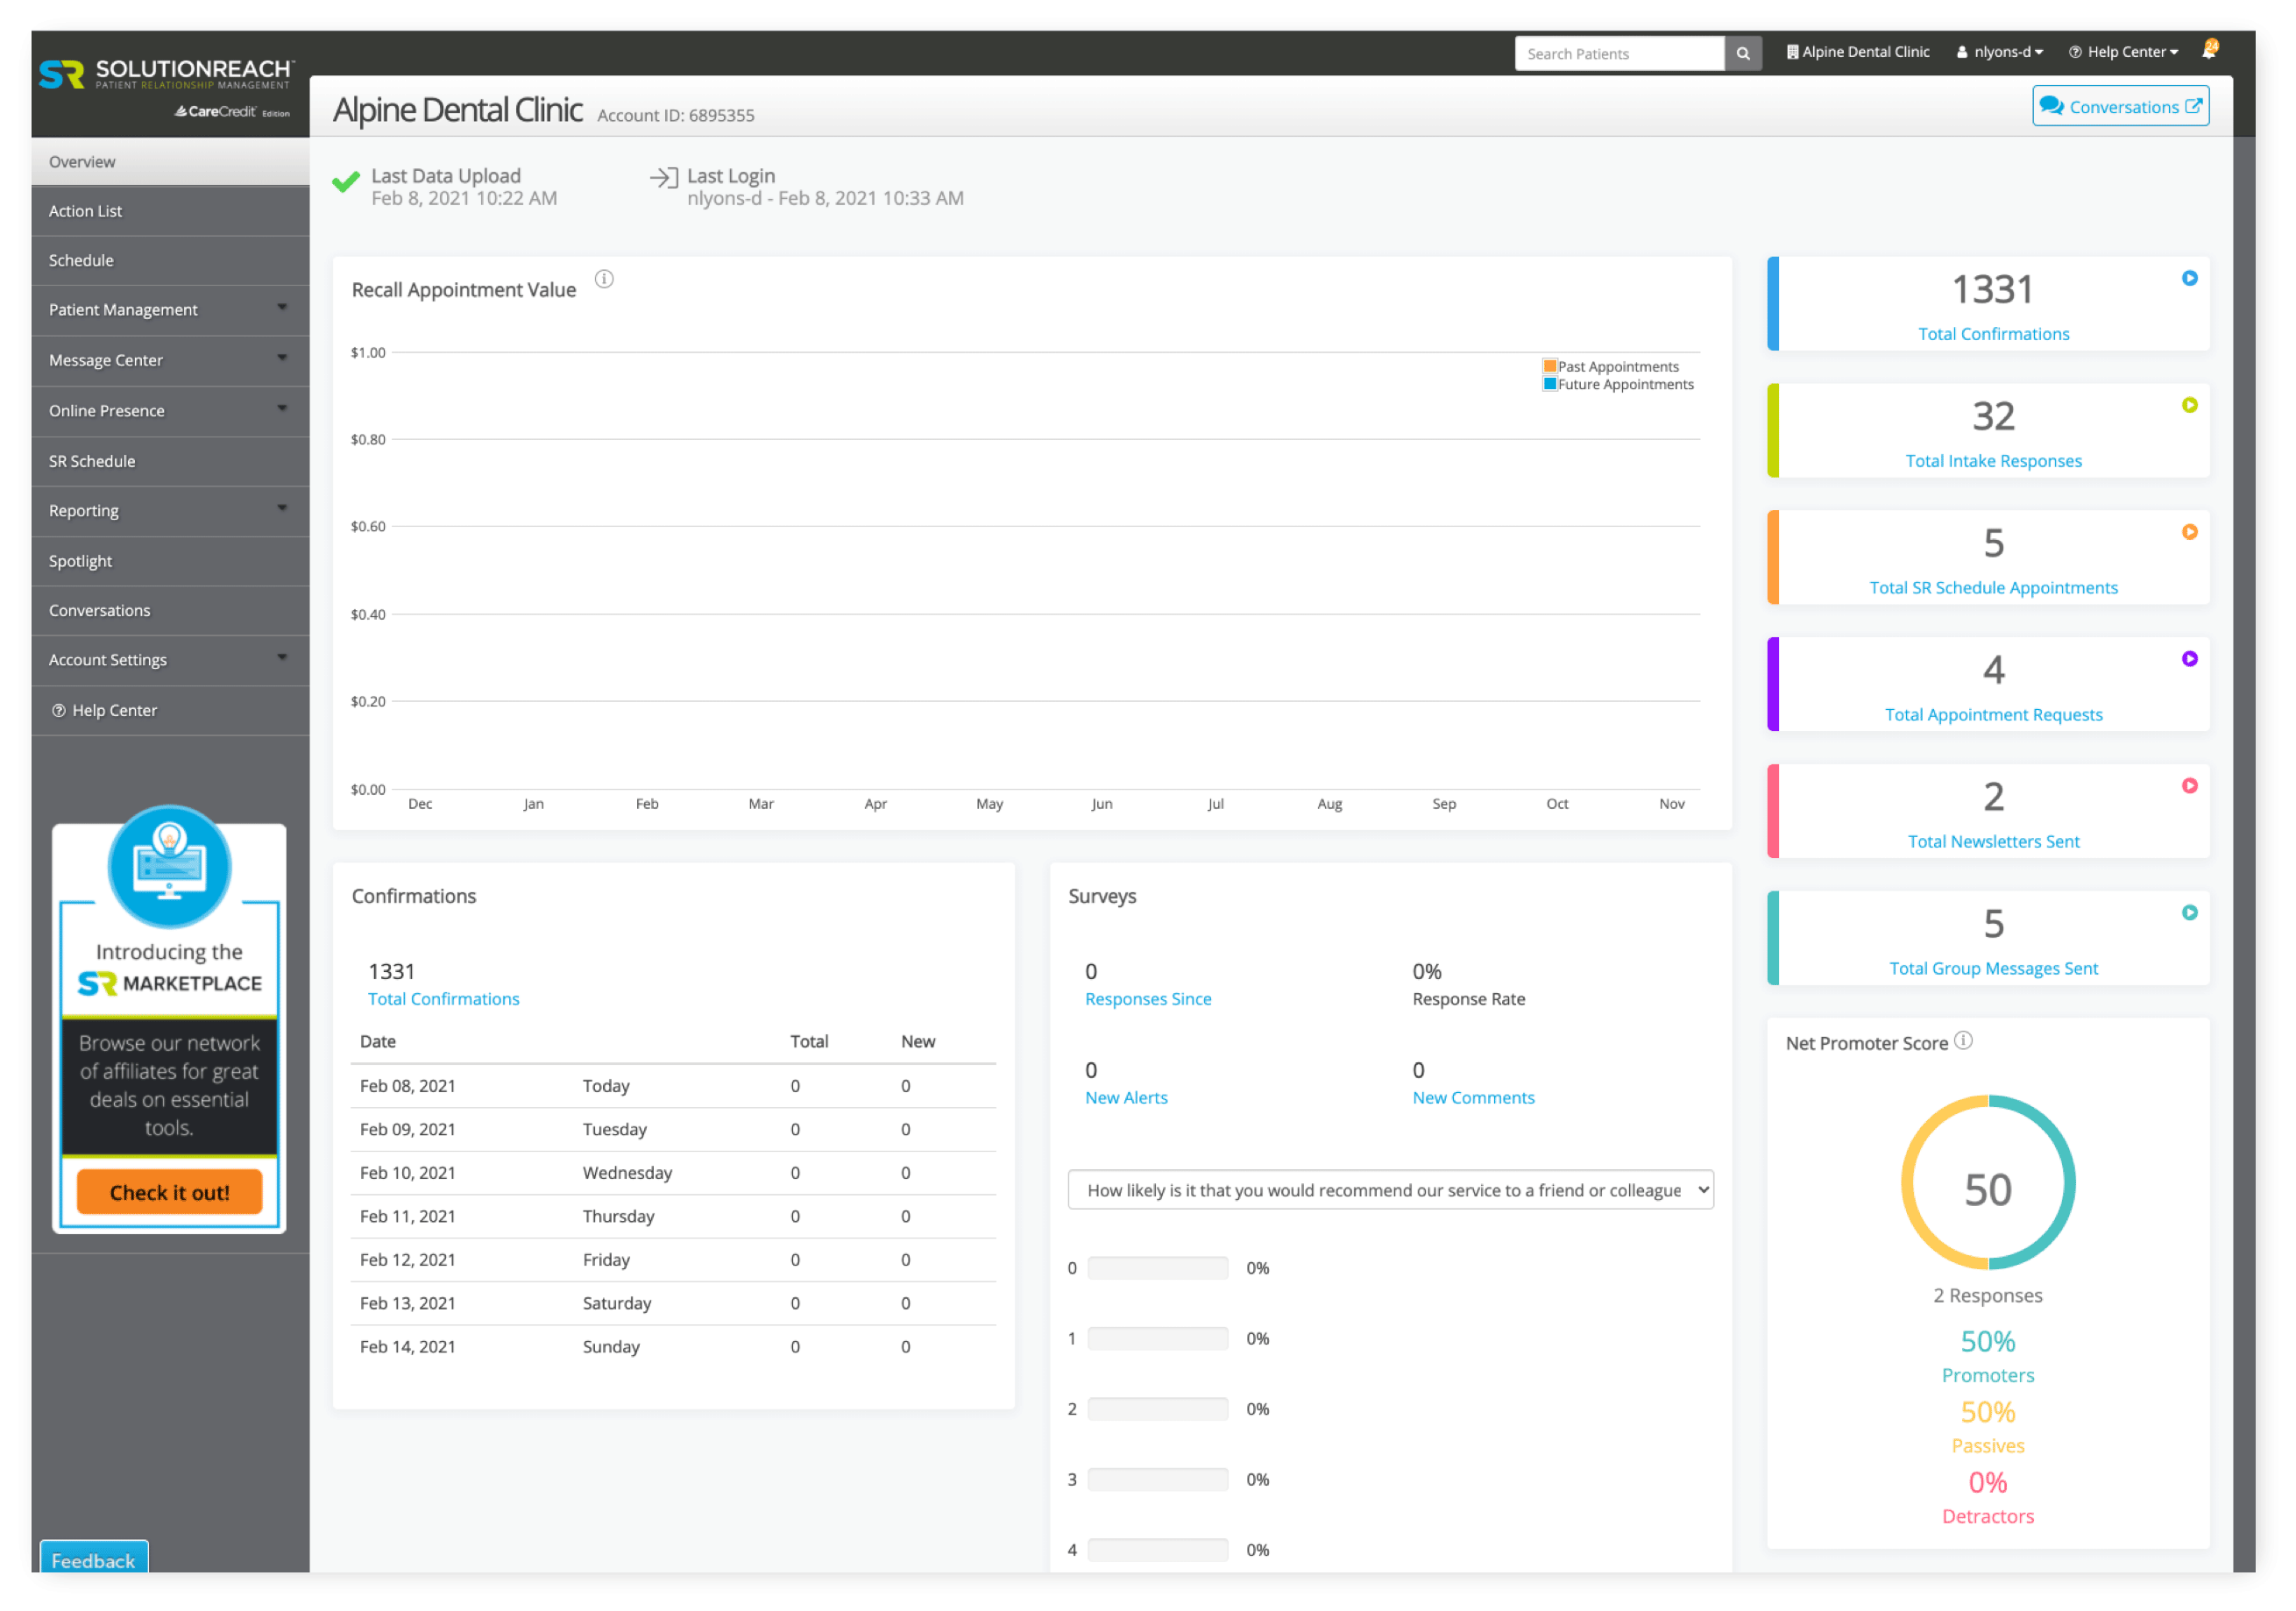Expand the Account Settings menu
The height and width of the screenshot is (1611, 2296).
point(170,660)
